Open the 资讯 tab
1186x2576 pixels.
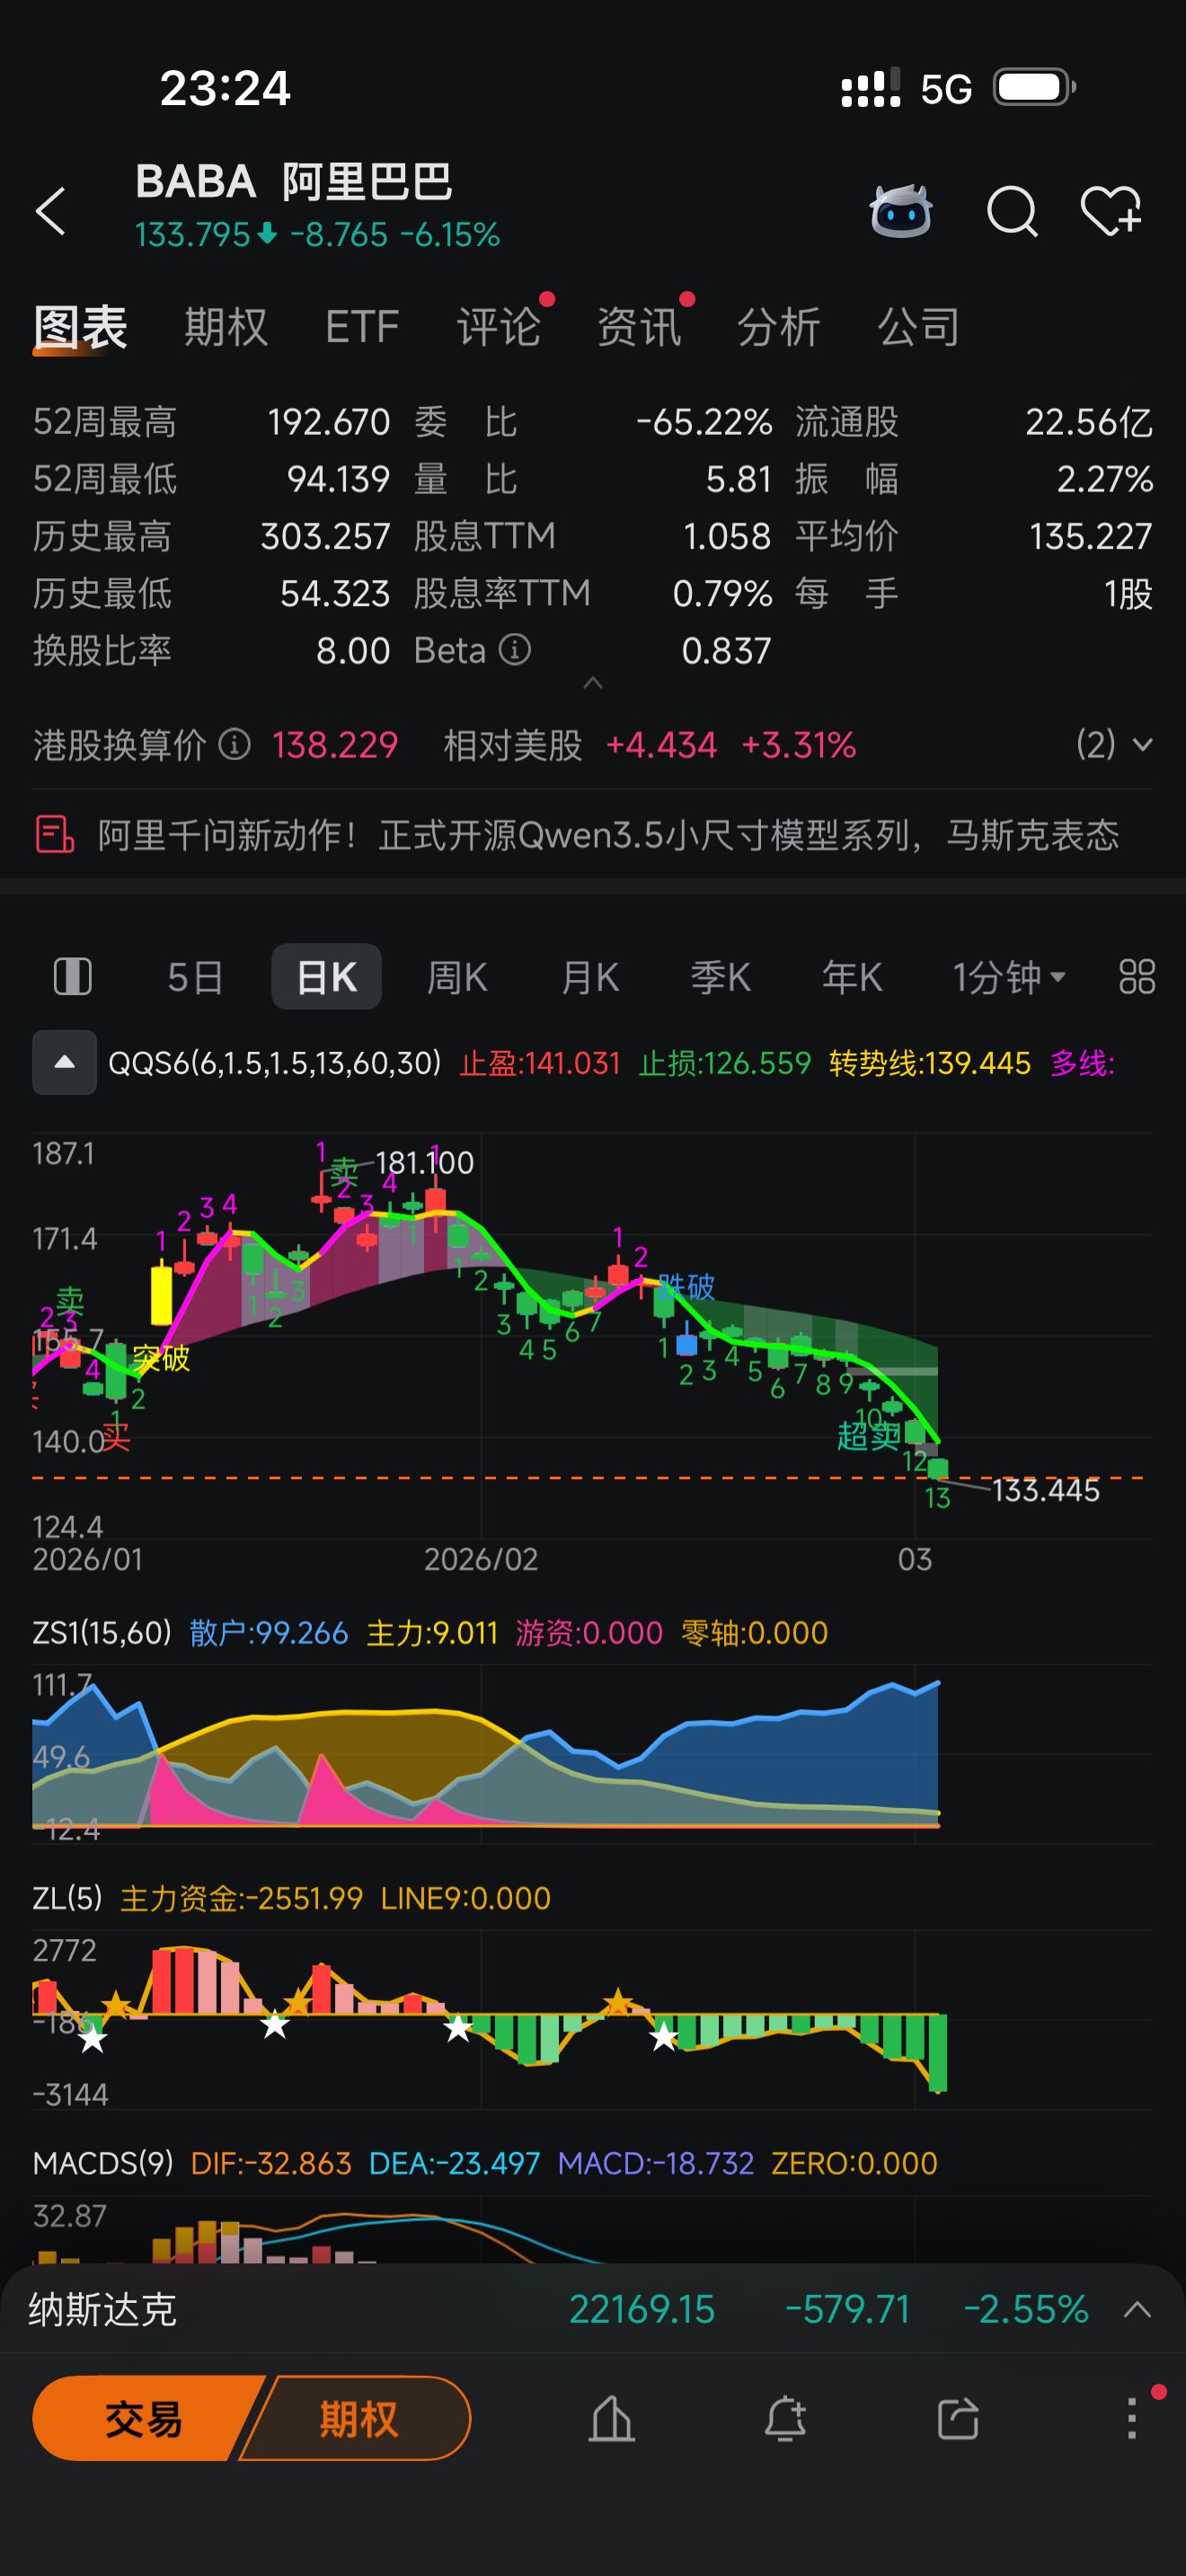click(639, 327)
